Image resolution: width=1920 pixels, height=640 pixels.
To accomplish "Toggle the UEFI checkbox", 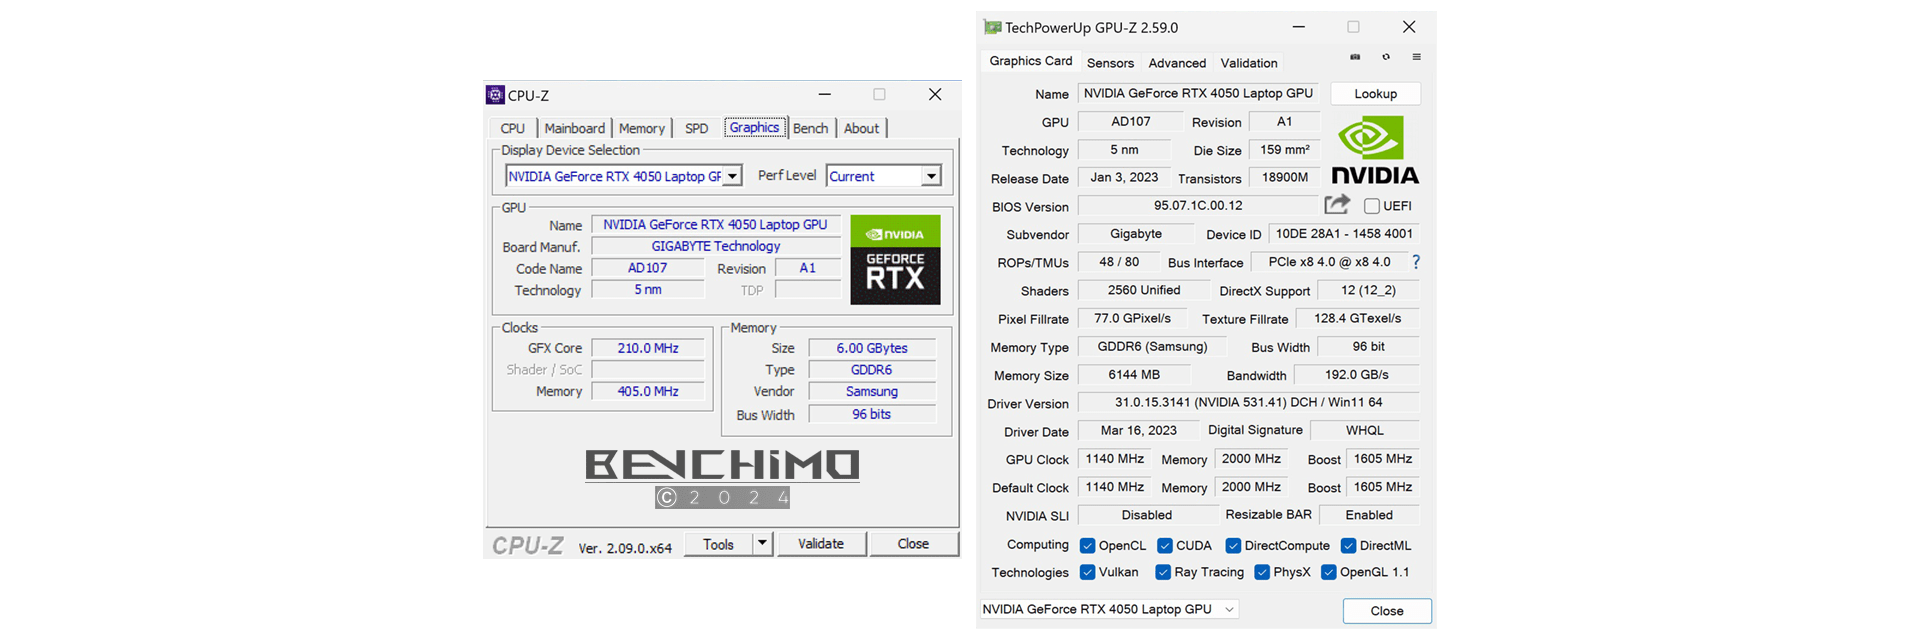I will [x=1372, y=206].
